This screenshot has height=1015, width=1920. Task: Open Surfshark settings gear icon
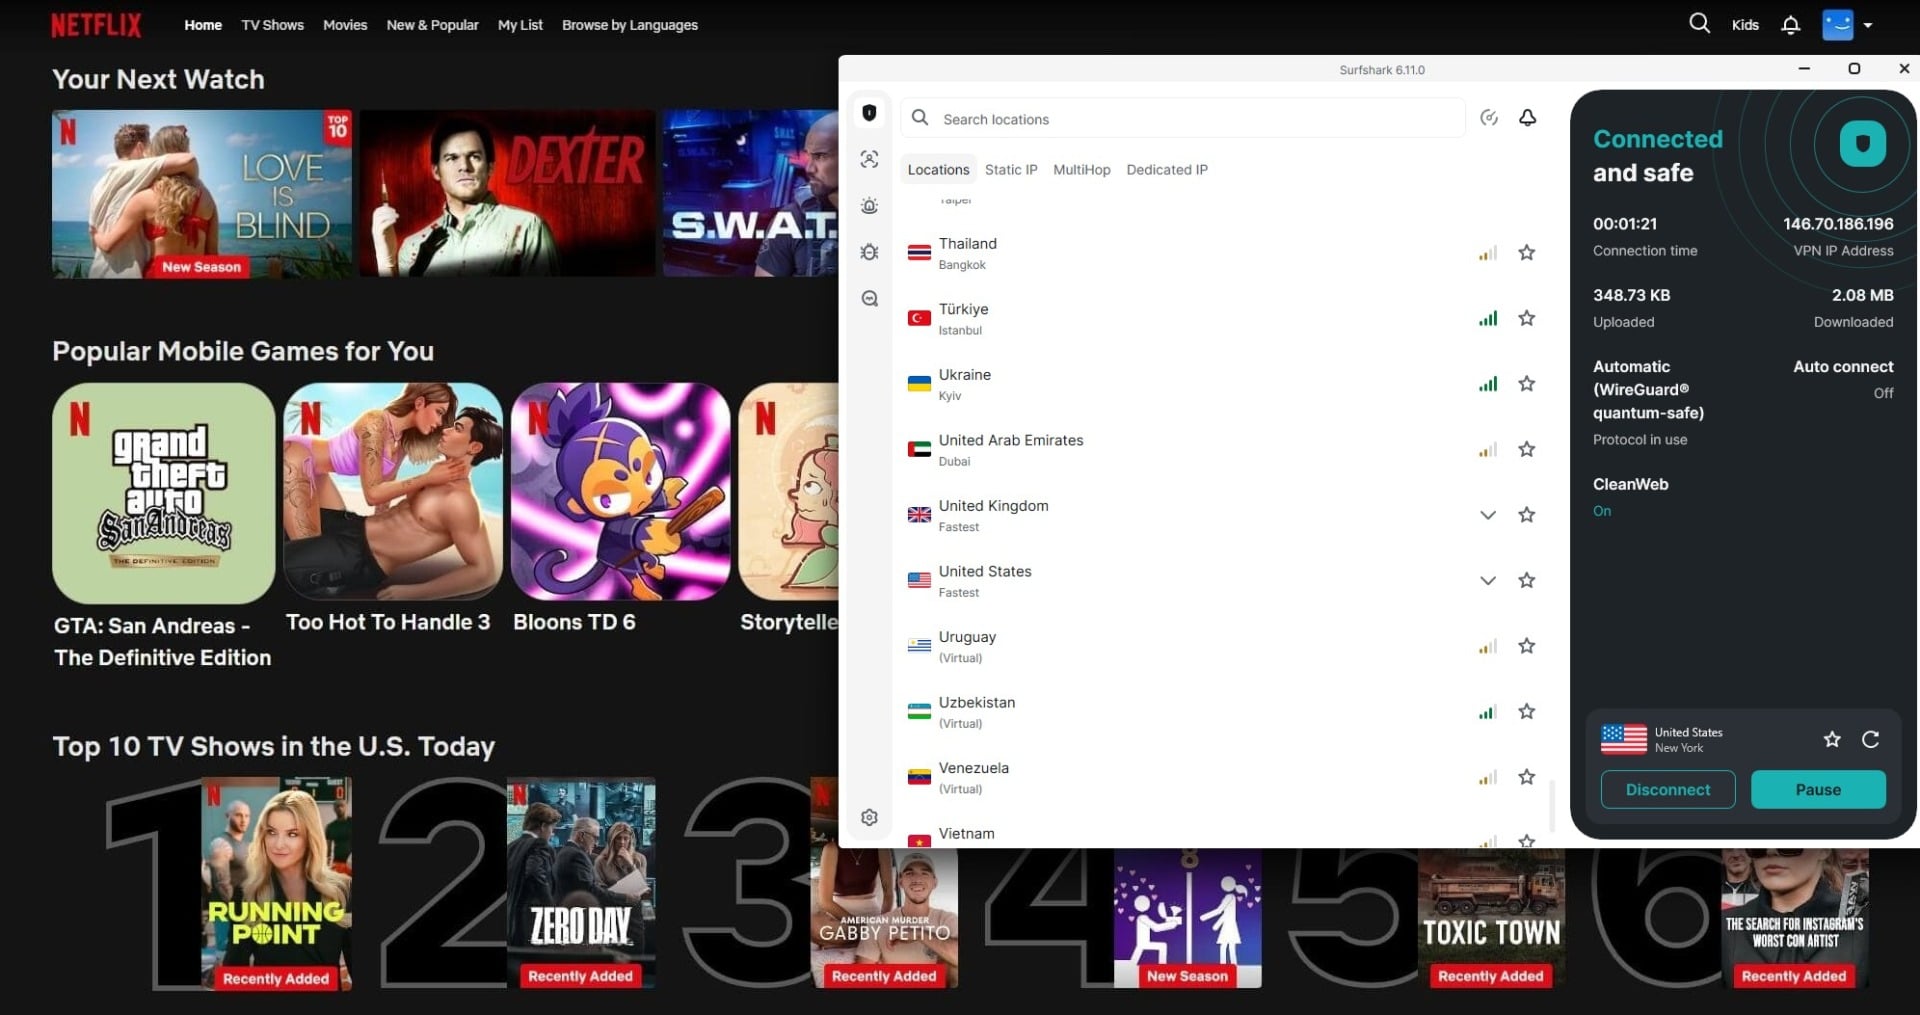click(869, 817)
